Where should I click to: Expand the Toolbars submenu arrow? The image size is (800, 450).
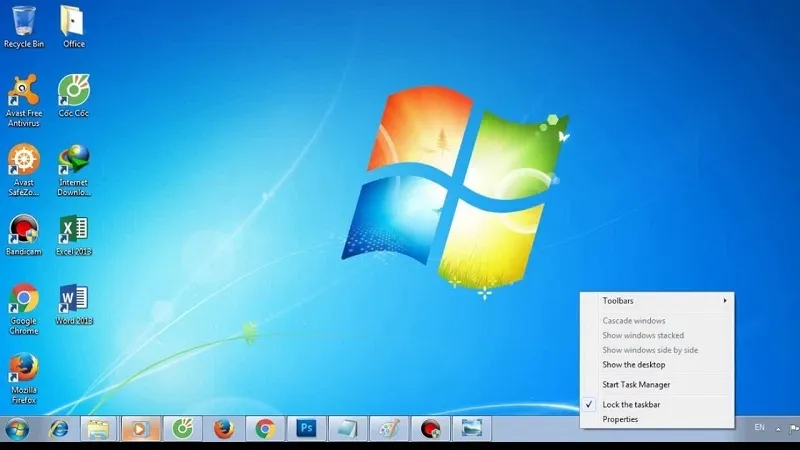pyautogui.click(x=724, y=301)
